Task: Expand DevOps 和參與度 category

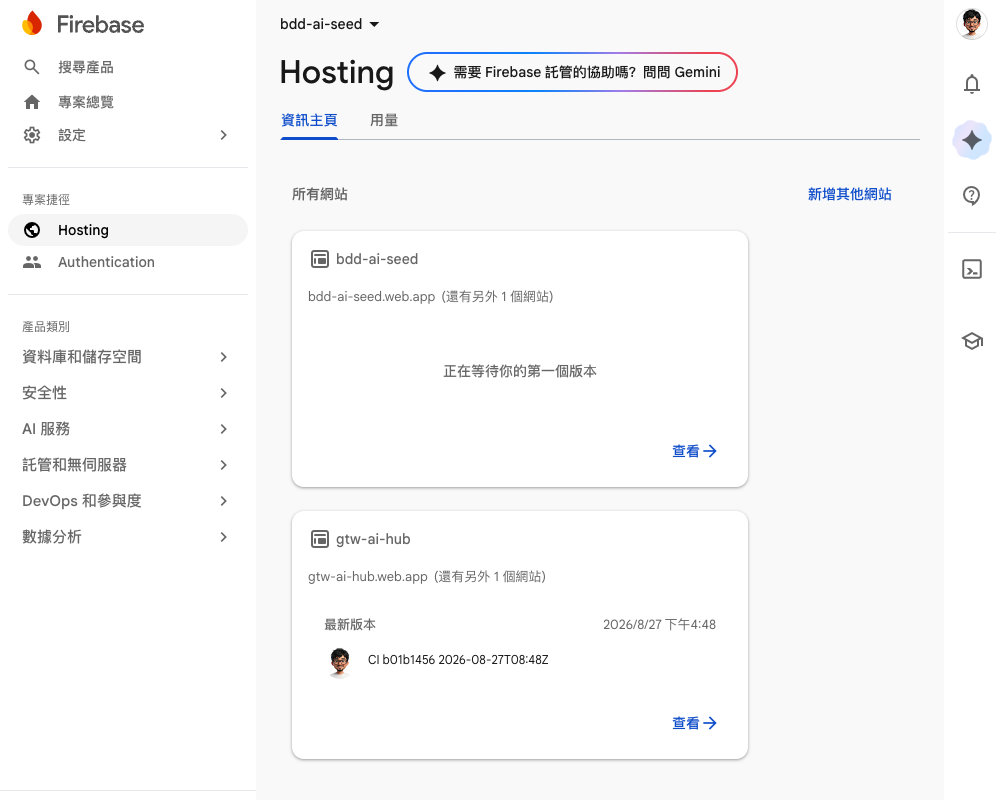Action: [223, 501]
